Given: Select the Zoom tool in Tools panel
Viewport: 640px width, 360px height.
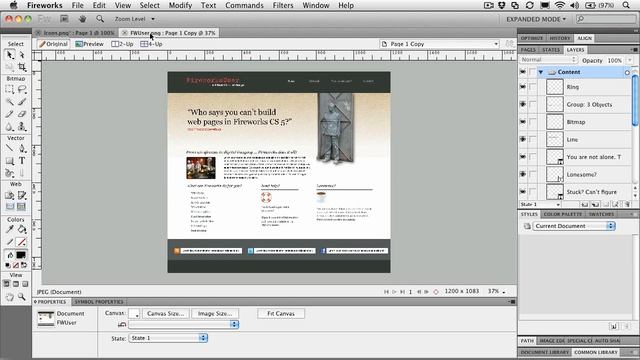Looking at the screenshot, I should (22, 297).
